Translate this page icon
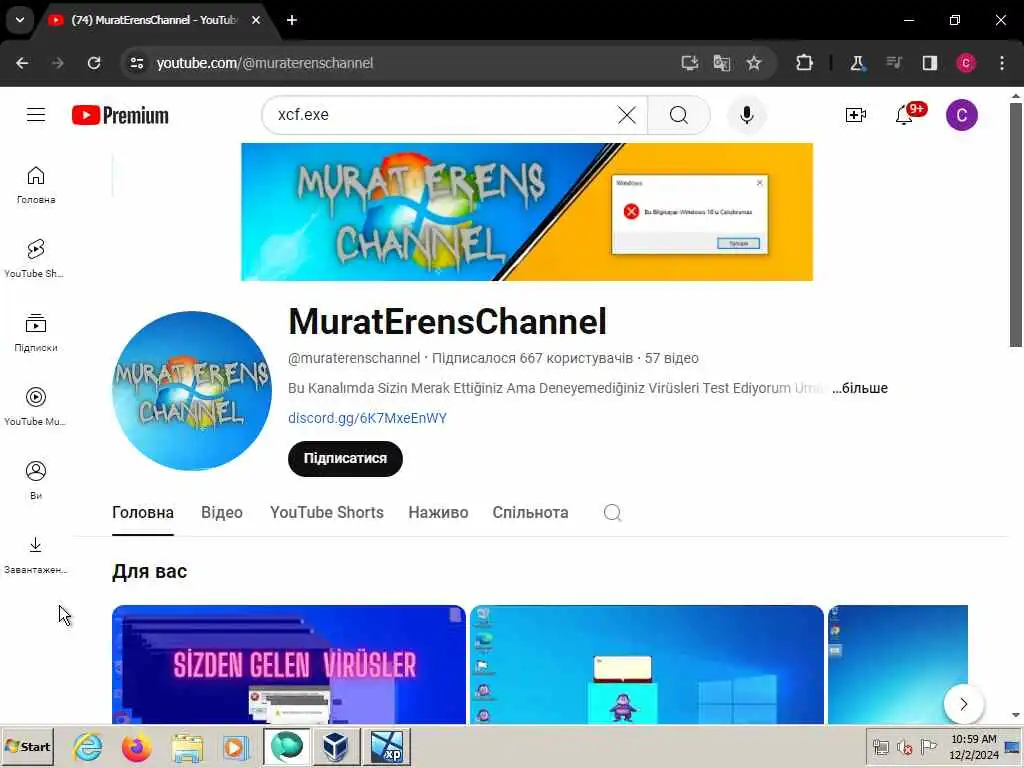 [722, 63]
